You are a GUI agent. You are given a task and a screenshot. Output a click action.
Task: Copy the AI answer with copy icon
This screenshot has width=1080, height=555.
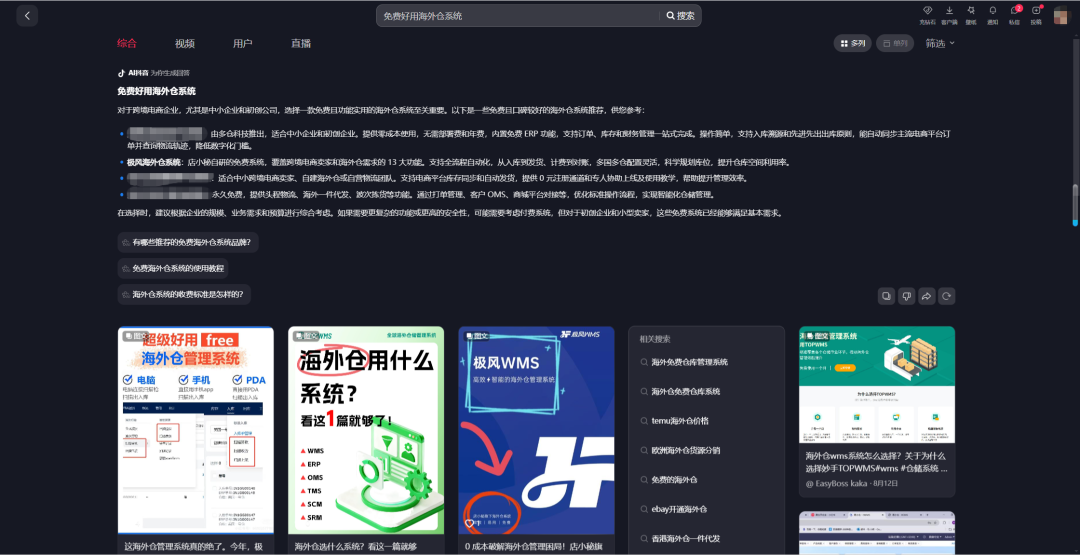(886, 296)
